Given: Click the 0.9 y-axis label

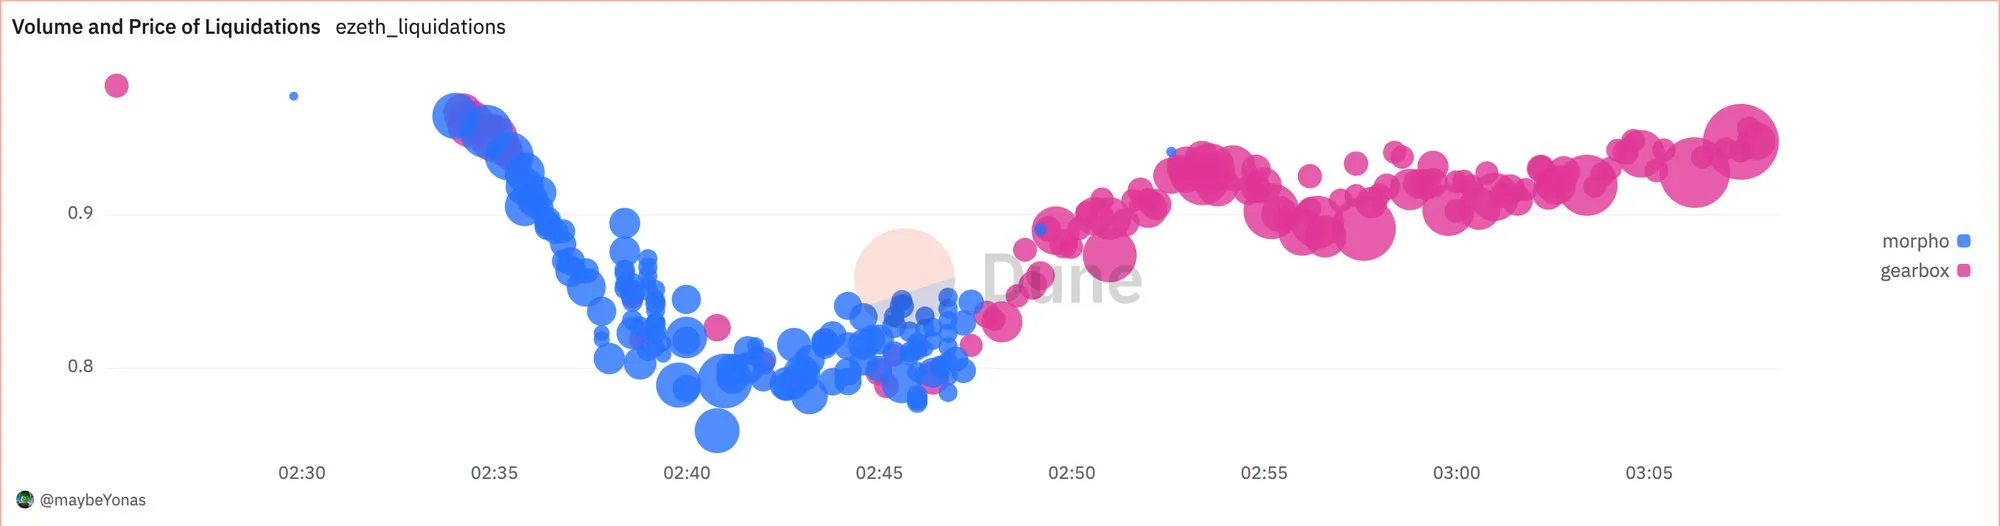Looking at the screenshot, I should click(80, 213).
